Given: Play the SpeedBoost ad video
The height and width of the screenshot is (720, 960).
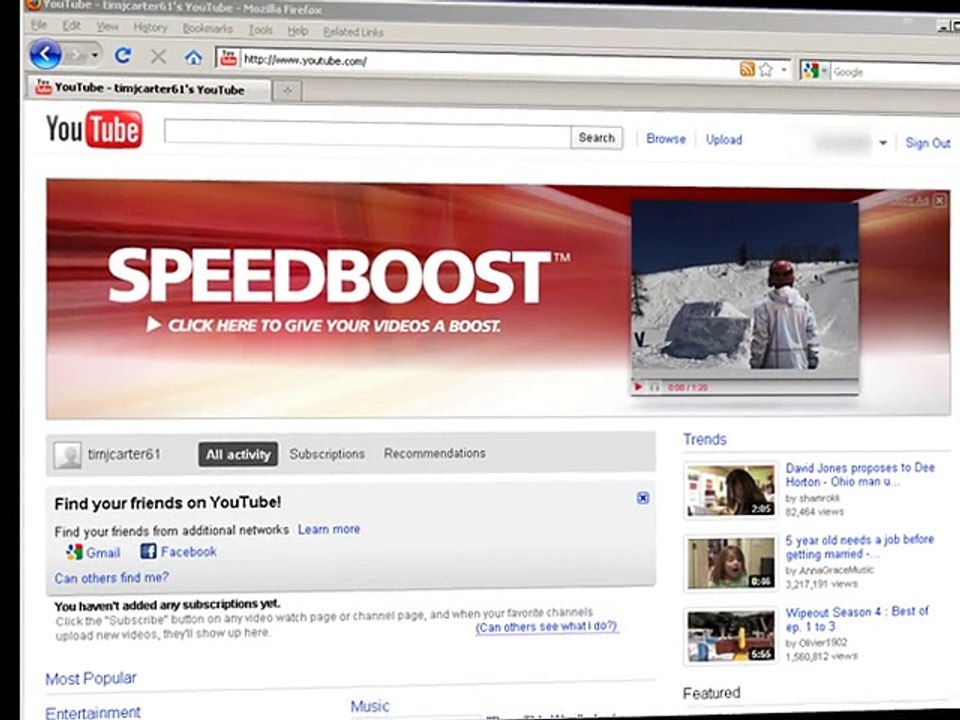Looking at the screenshot, I should click(x=638, y=387).
